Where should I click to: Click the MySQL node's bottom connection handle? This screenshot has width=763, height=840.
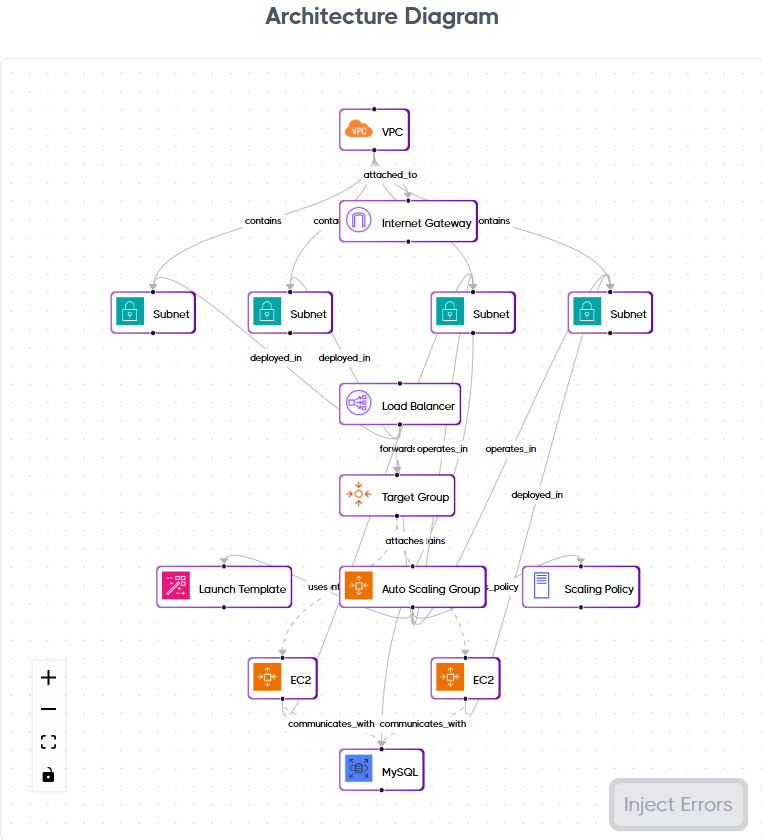pos(382,791)
